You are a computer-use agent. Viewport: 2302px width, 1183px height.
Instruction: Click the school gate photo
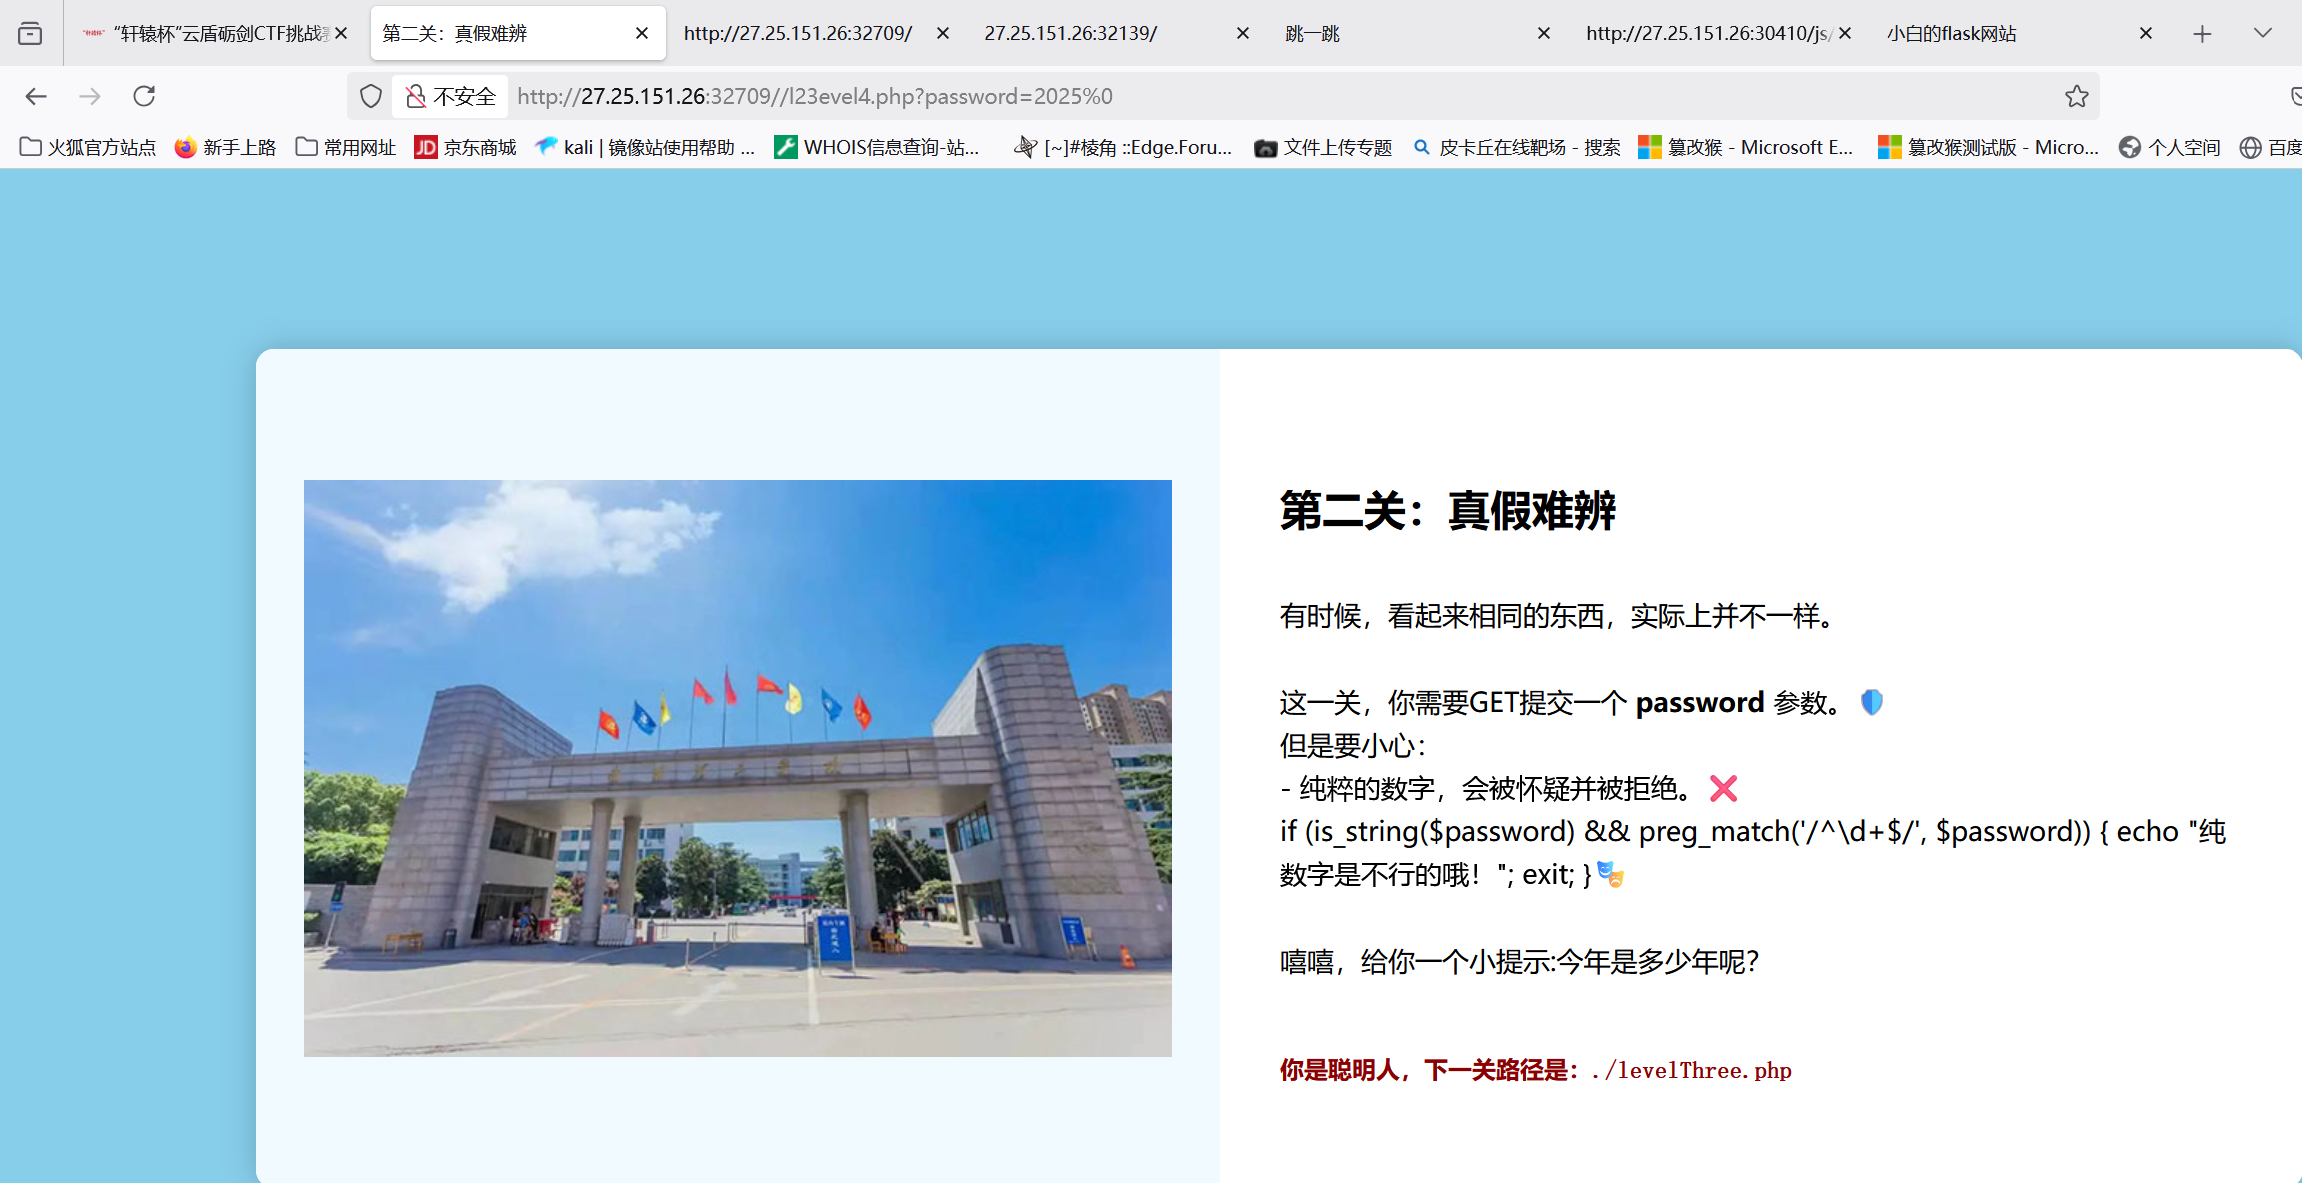737,768
